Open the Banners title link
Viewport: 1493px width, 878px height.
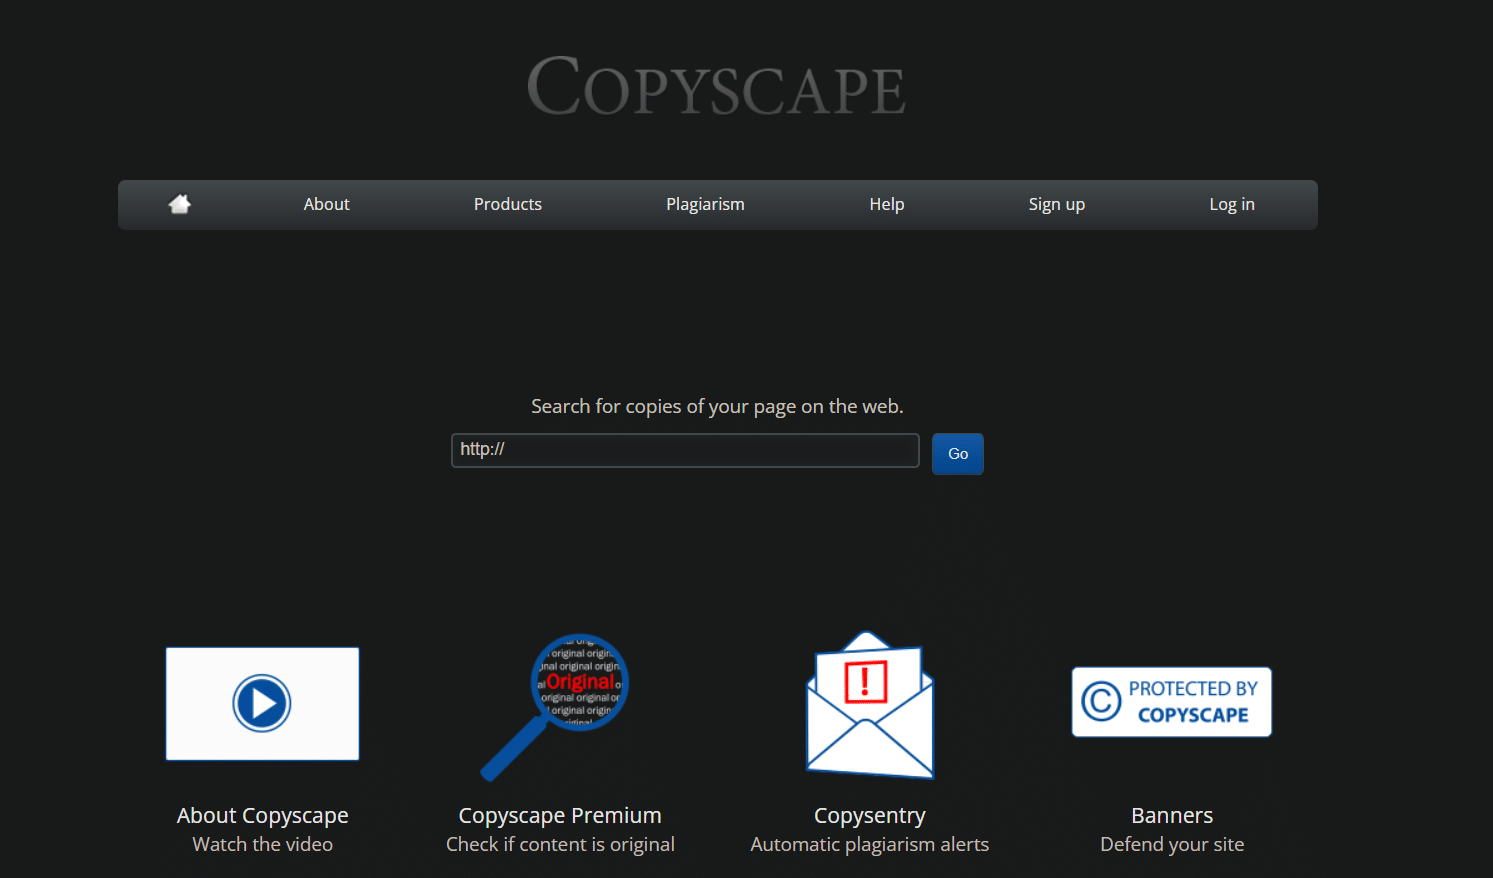click(1172, 815)
